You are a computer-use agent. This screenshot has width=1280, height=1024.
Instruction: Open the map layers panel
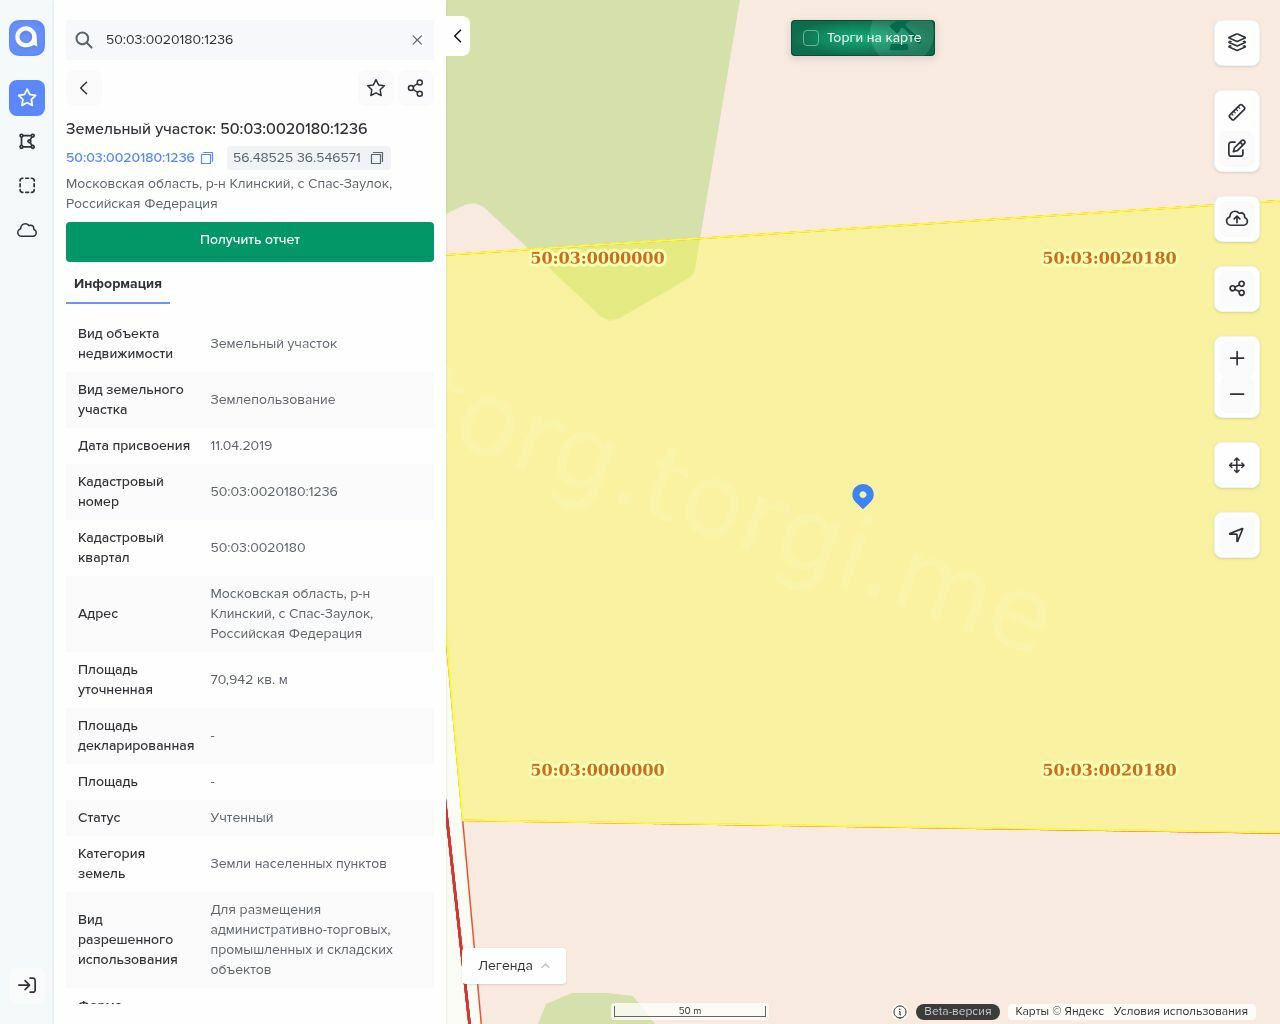pos(1236,42)
